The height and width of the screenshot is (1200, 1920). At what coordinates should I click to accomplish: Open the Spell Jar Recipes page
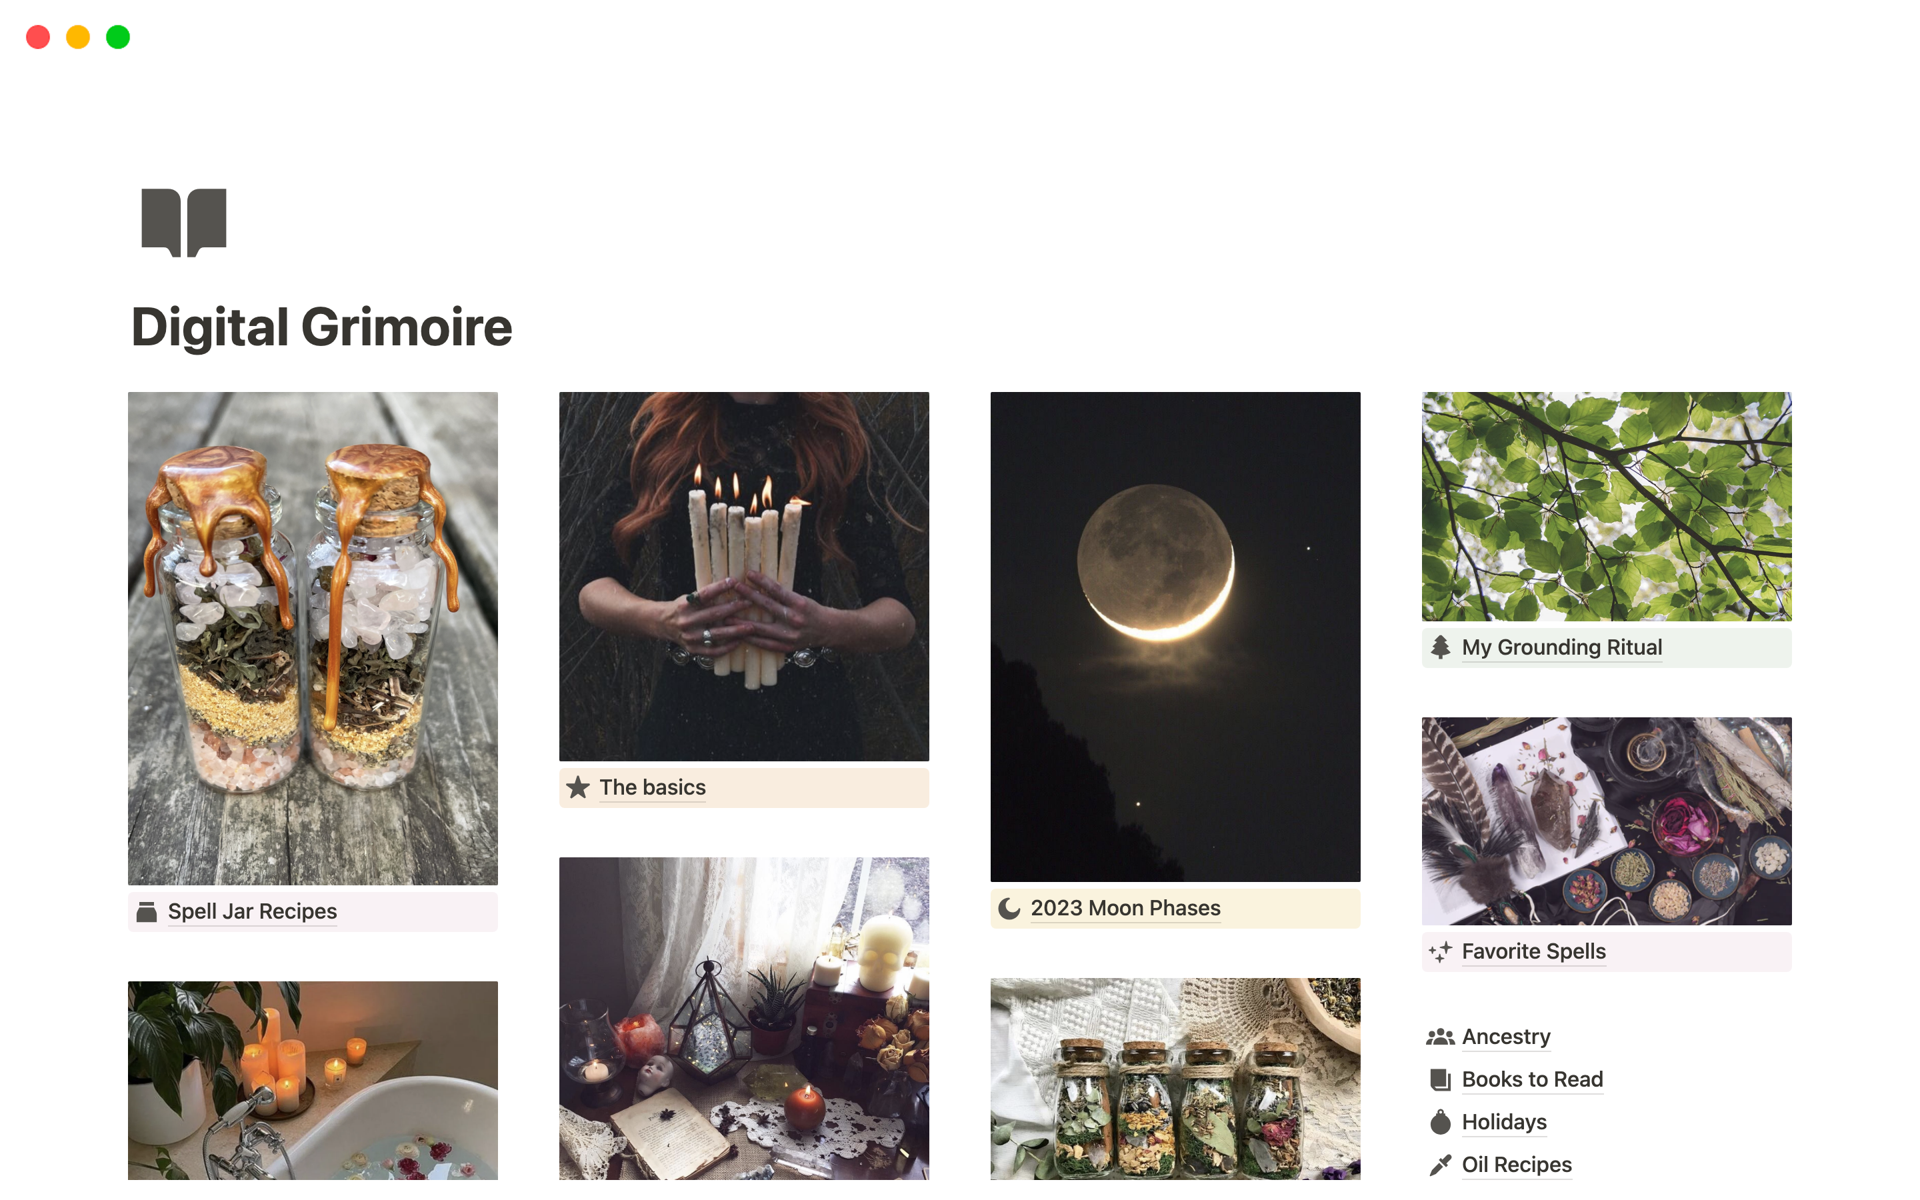(x=252, y=911)
